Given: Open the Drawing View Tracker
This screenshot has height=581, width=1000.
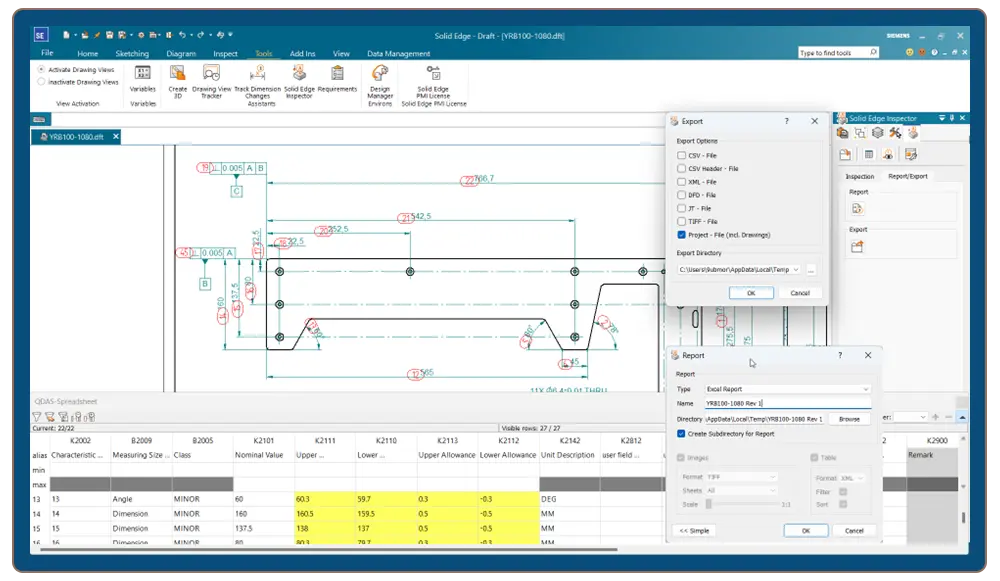Looking at the screenshot, I should (x=212, y=81).
